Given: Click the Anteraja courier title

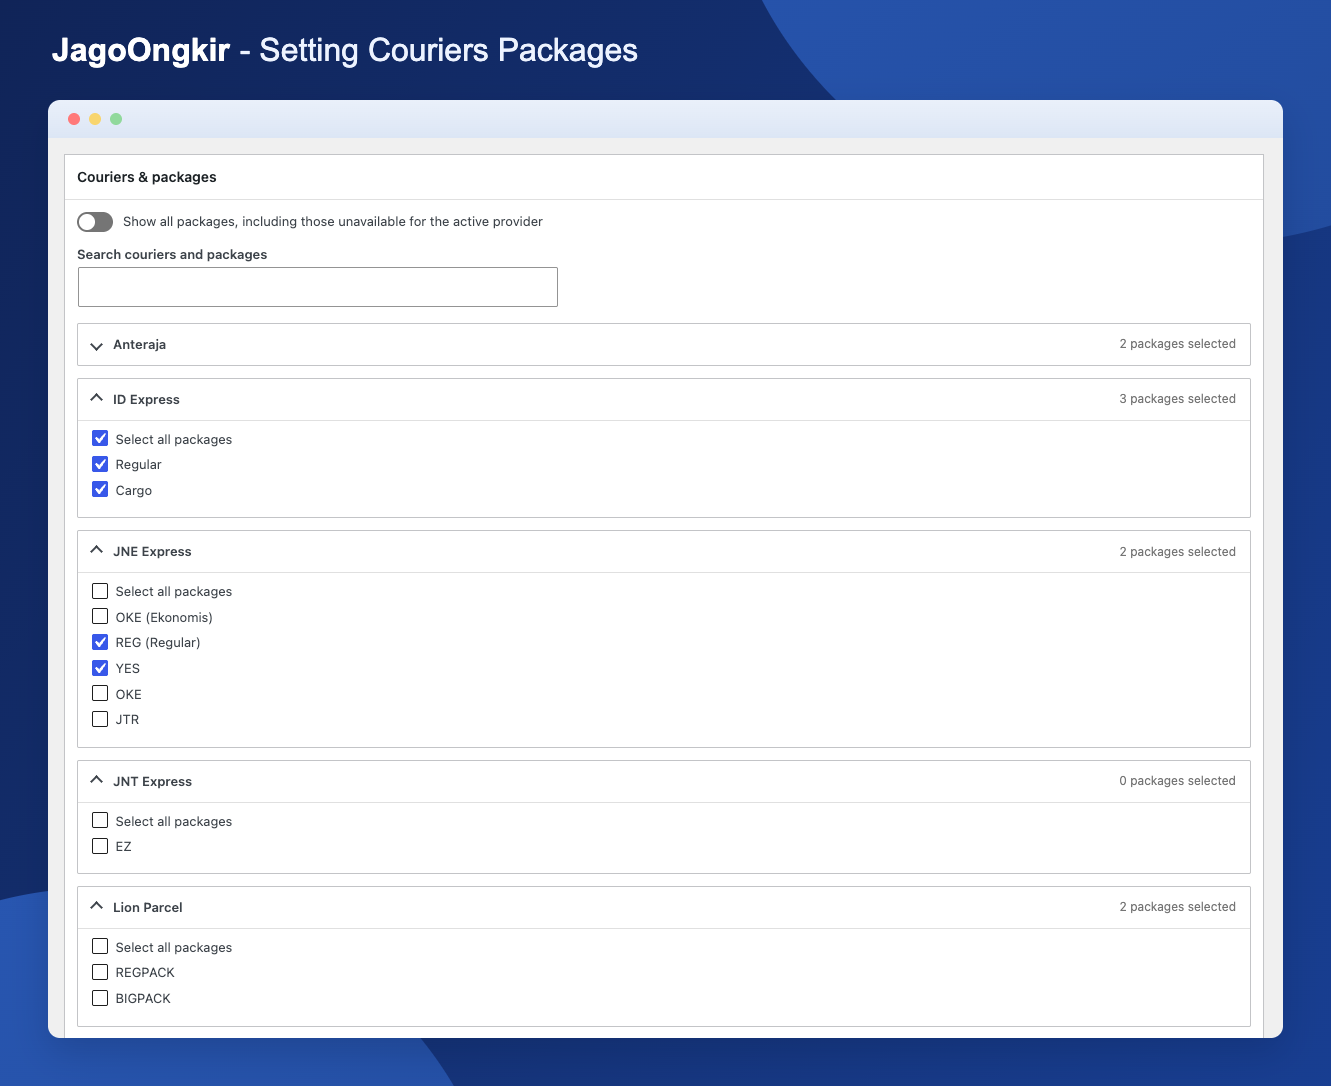Looking at the screenshot, I should pos(139,344).
